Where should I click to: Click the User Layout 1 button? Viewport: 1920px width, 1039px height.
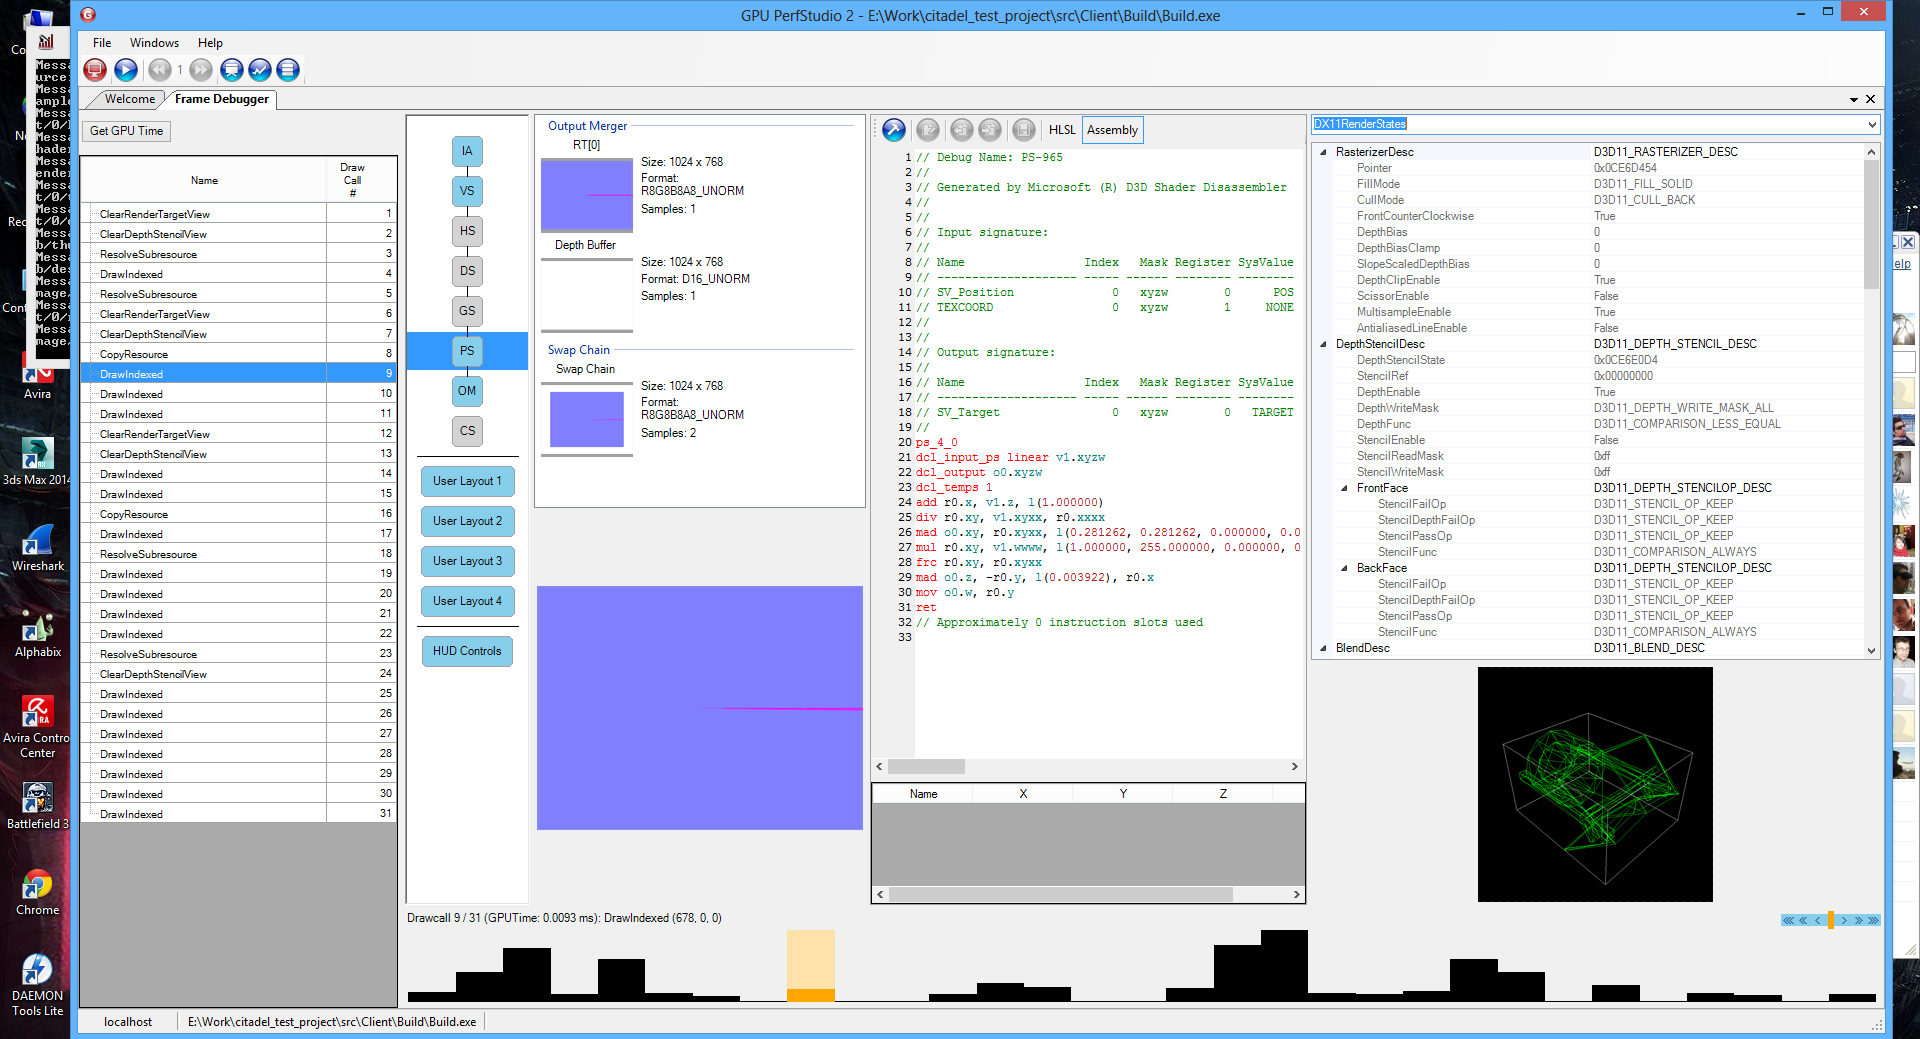pyautogui.click(x=467, y=481)
